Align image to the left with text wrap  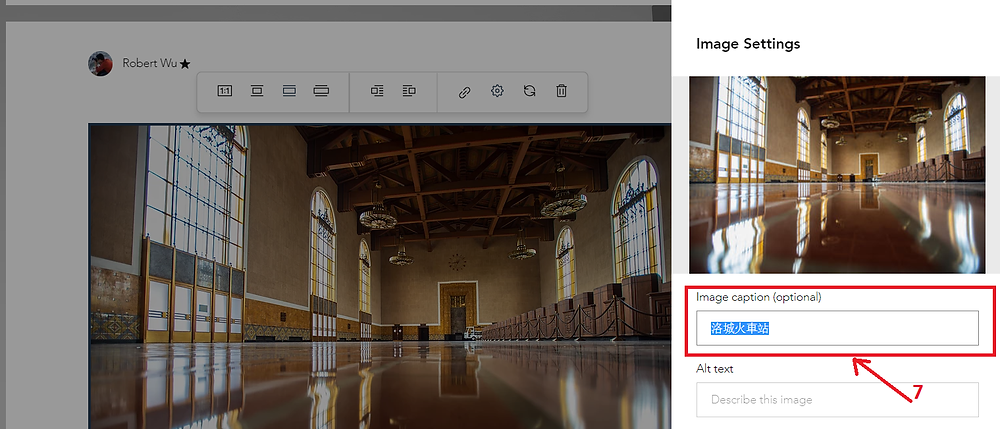377,91
